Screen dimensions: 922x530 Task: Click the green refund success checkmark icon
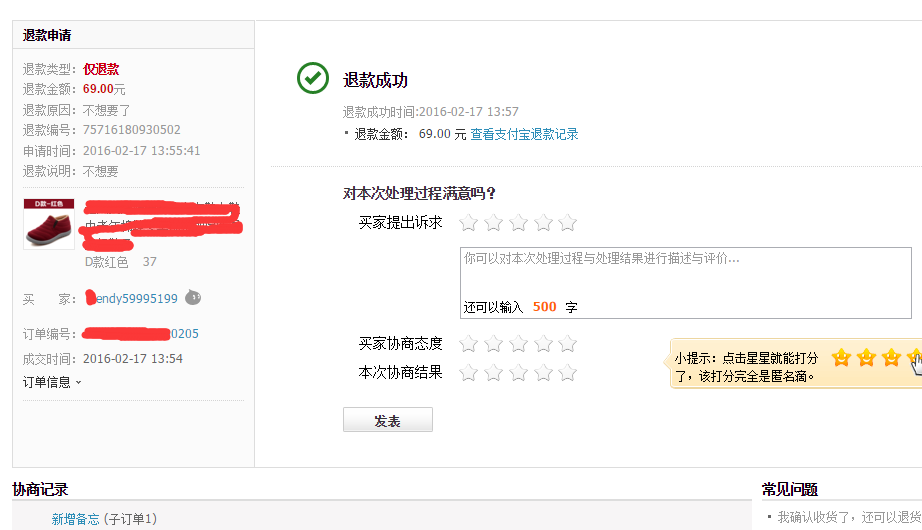click(x=312, y=78)
